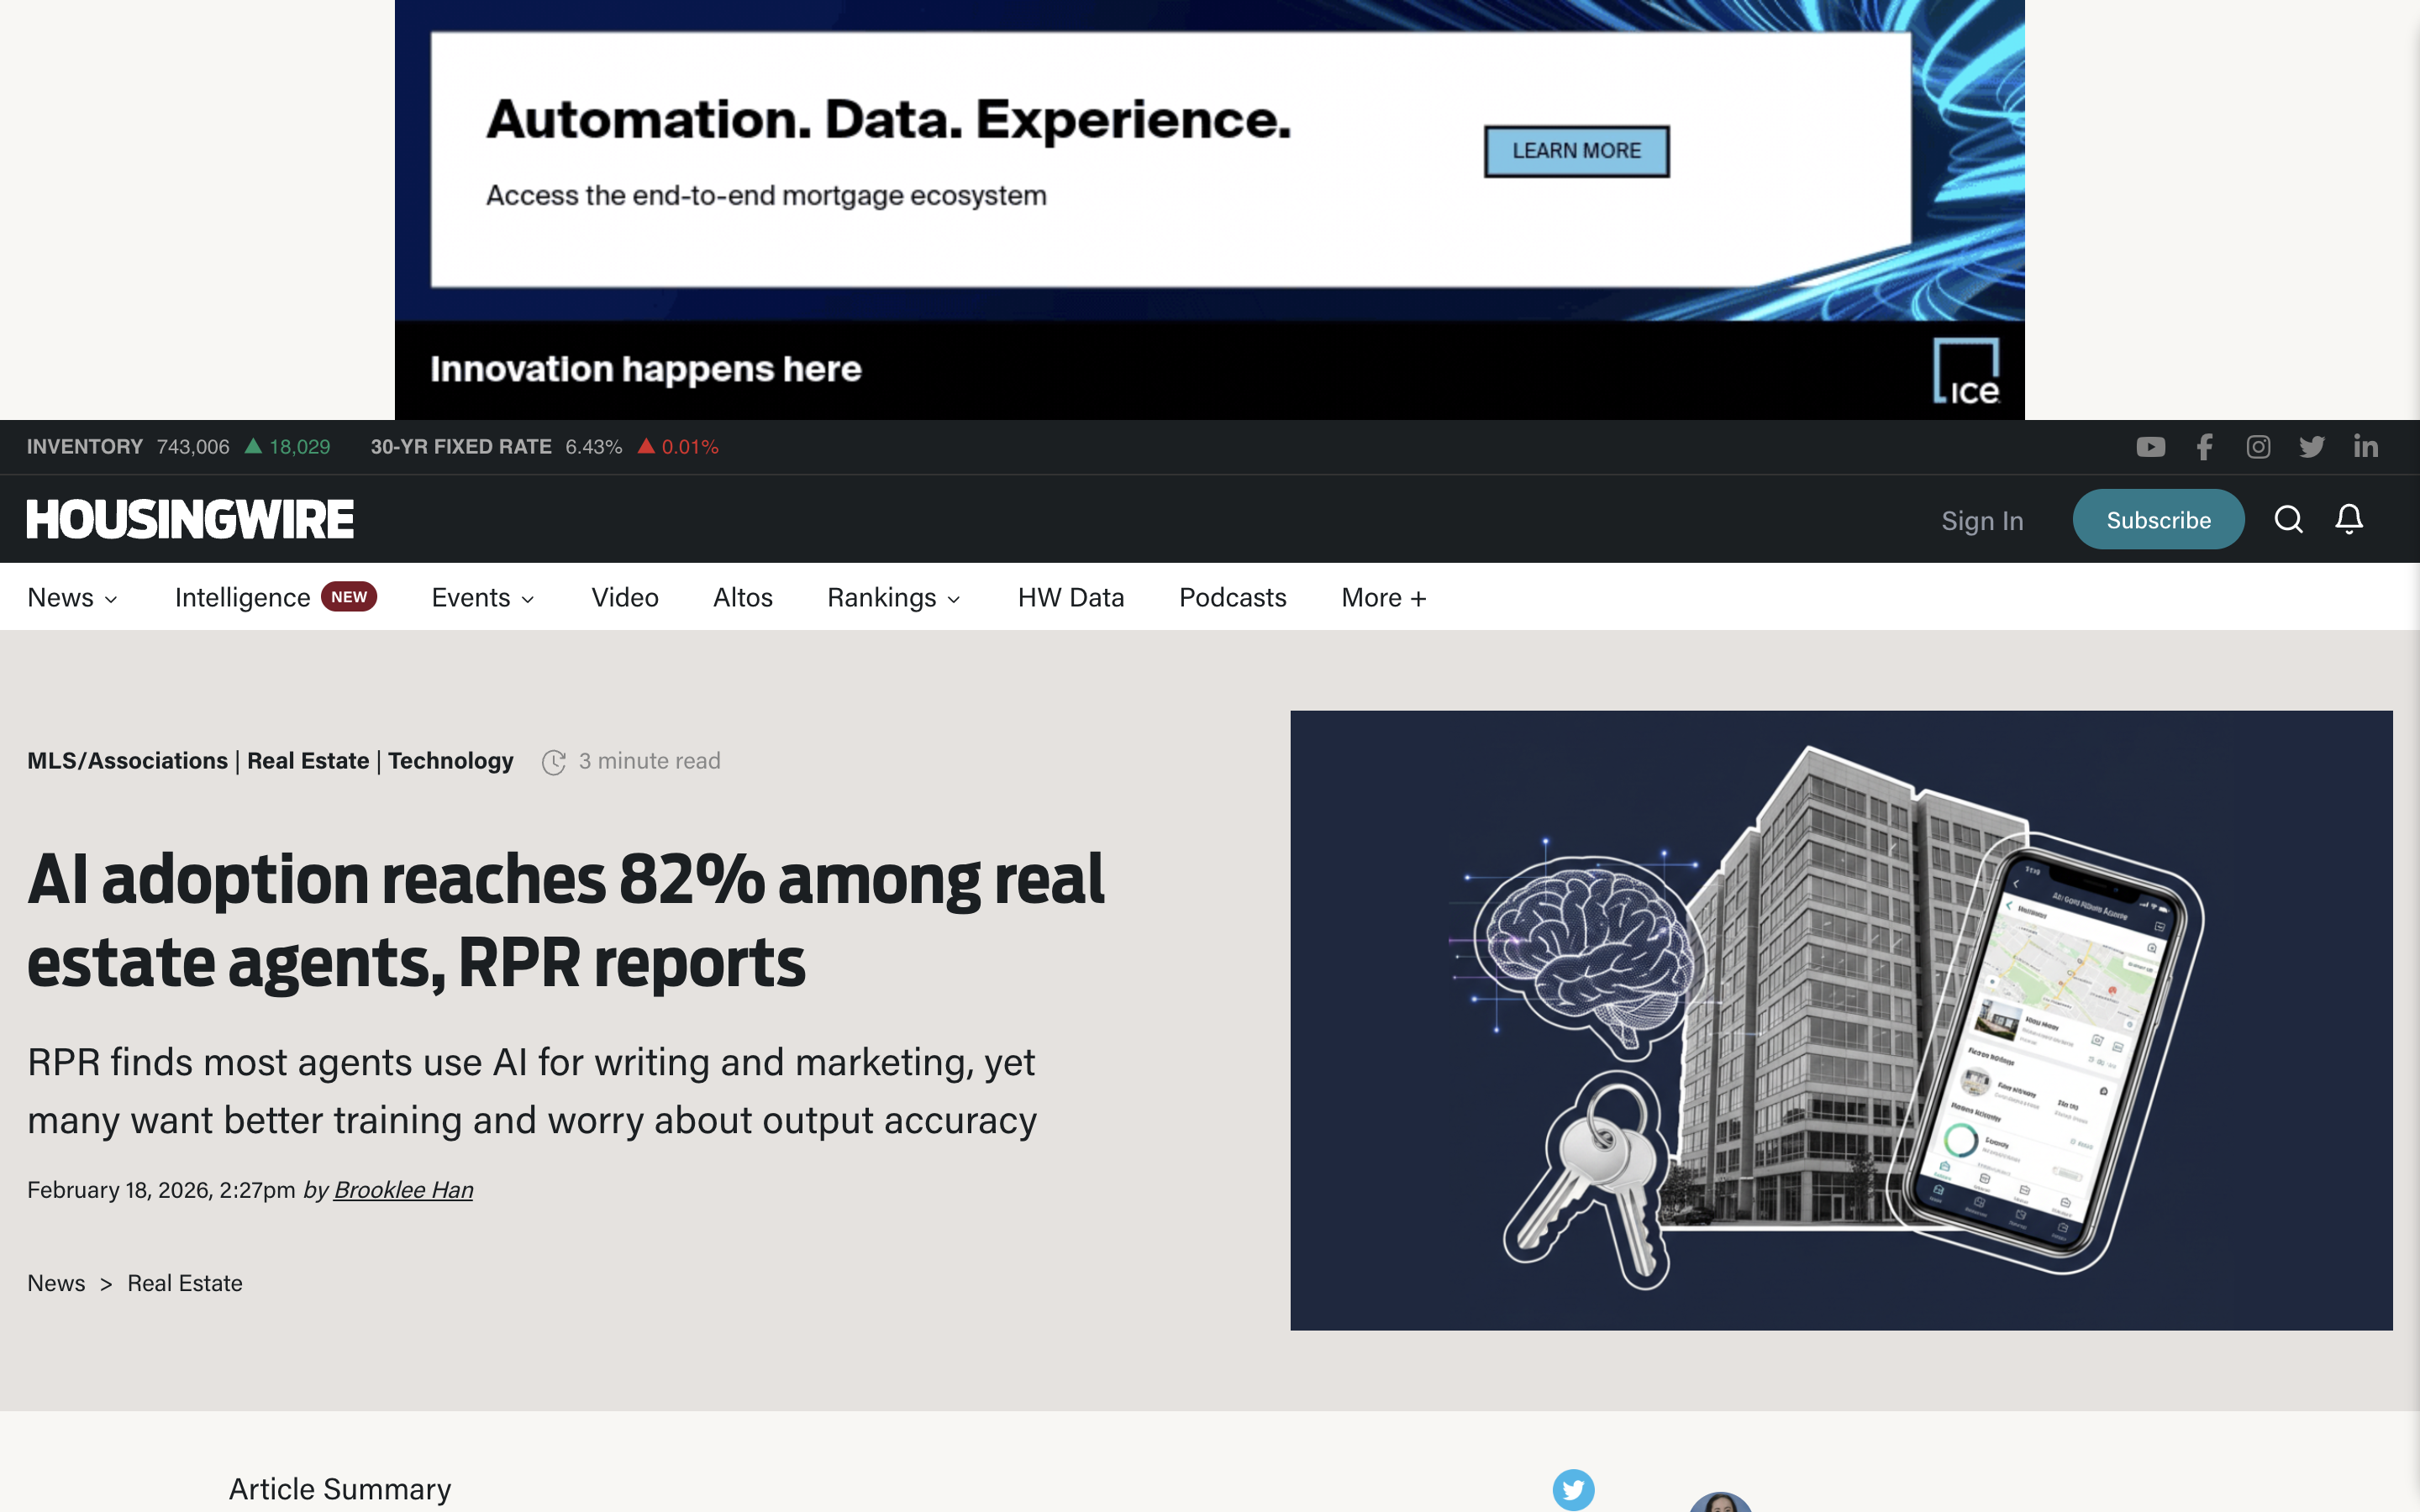Screen dimensions: 2420x1512
Task: Click LEARN MORE in the ad banner
Action: pos(1577,151)
